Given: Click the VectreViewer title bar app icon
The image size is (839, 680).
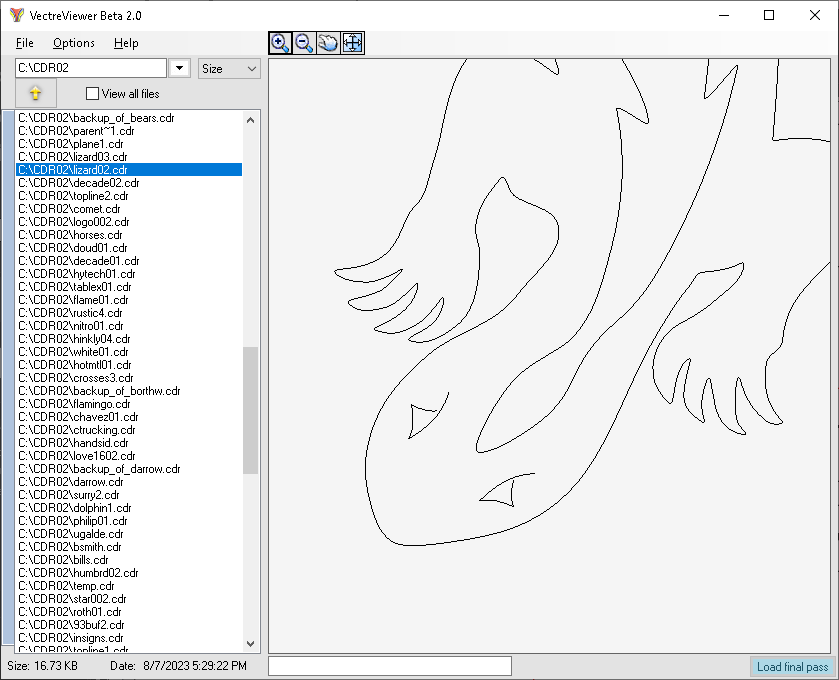Looking at the screenshot, I should 16,15.
